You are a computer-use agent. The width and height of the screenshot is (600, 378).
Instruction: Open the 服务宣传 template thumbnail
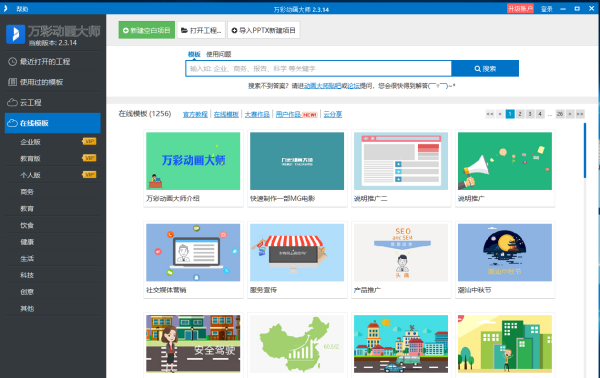(297, 253)
